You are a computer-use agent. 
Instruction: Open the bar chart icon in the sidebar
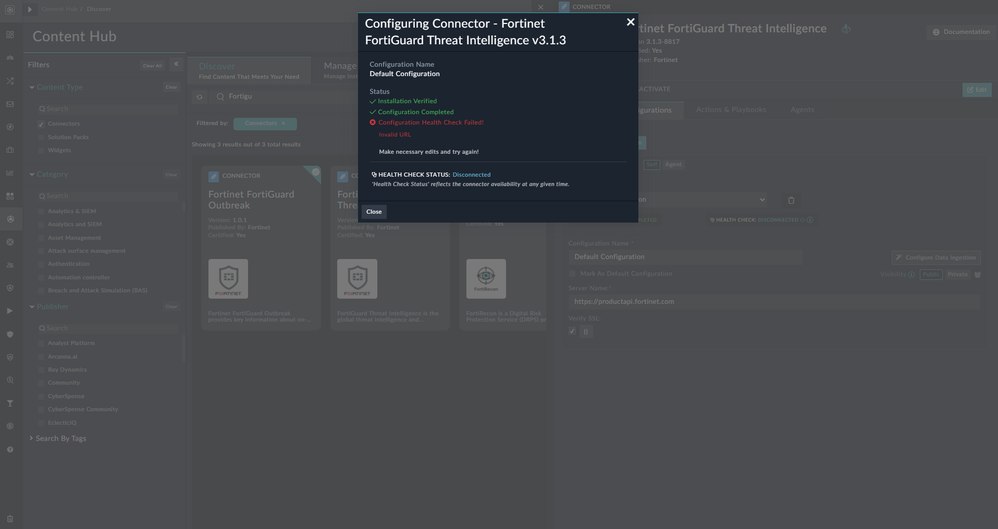(x=10, y=173)
